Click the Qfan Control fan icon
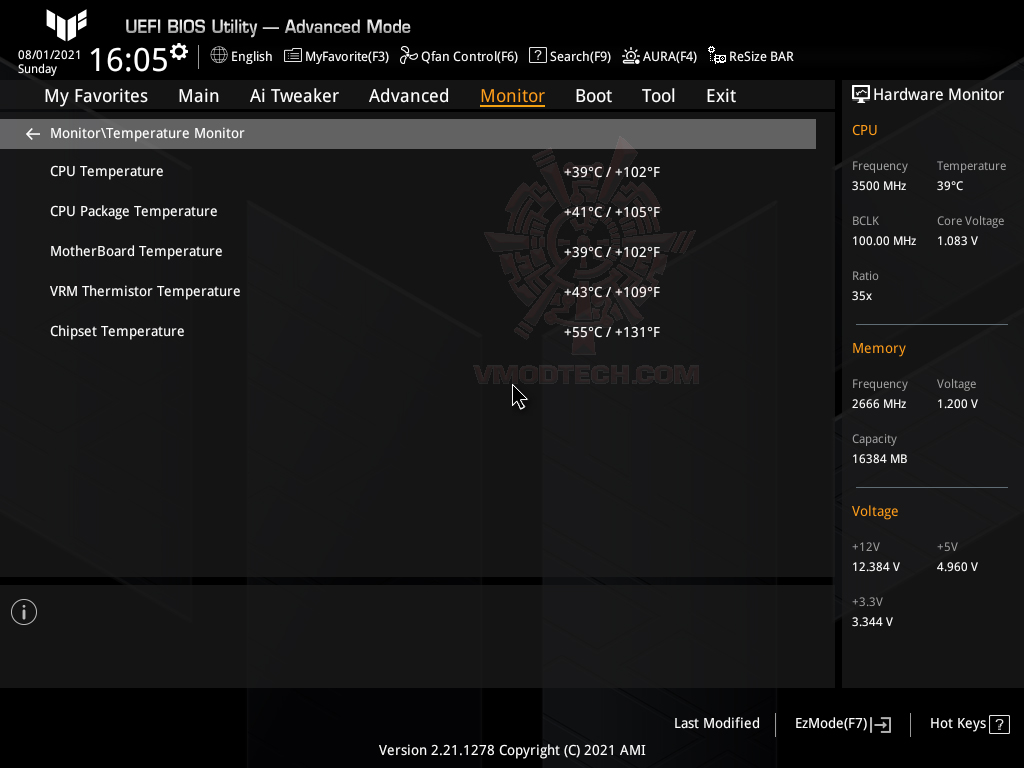This screenshot has width=1024, height=768. point(408,56)
